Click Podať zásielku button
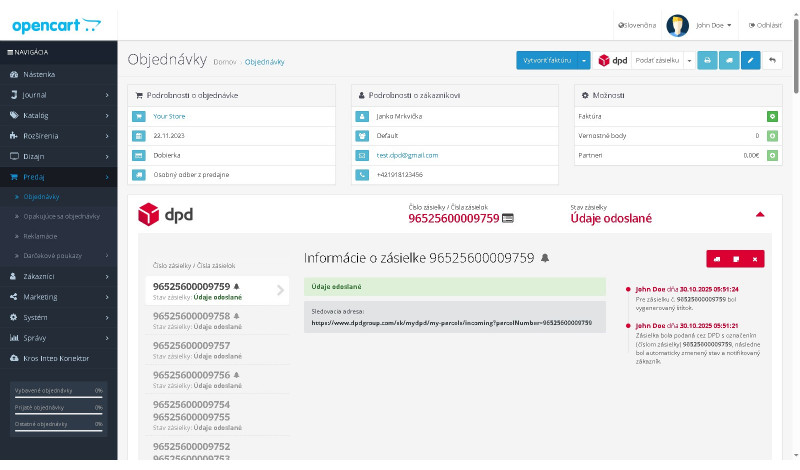 (657, 60)
